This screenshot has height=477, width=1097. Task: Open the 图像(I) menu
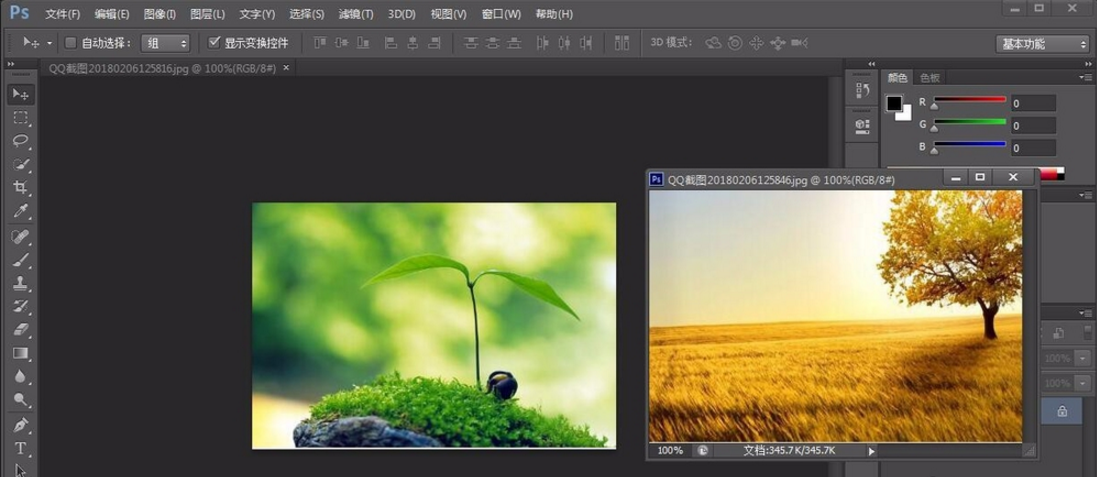point(159,14)
